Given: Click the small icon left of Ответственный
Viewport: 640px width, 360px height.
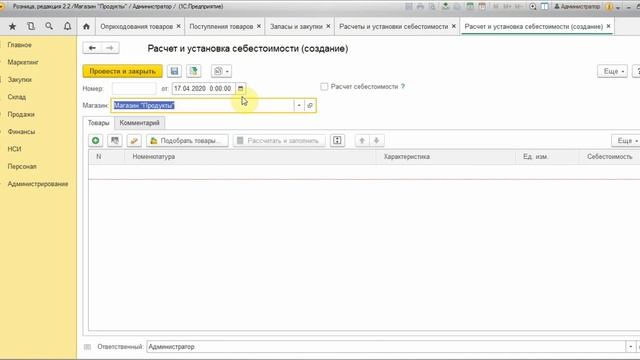Looking at the screenshot, I should click(x=87, y=347).
